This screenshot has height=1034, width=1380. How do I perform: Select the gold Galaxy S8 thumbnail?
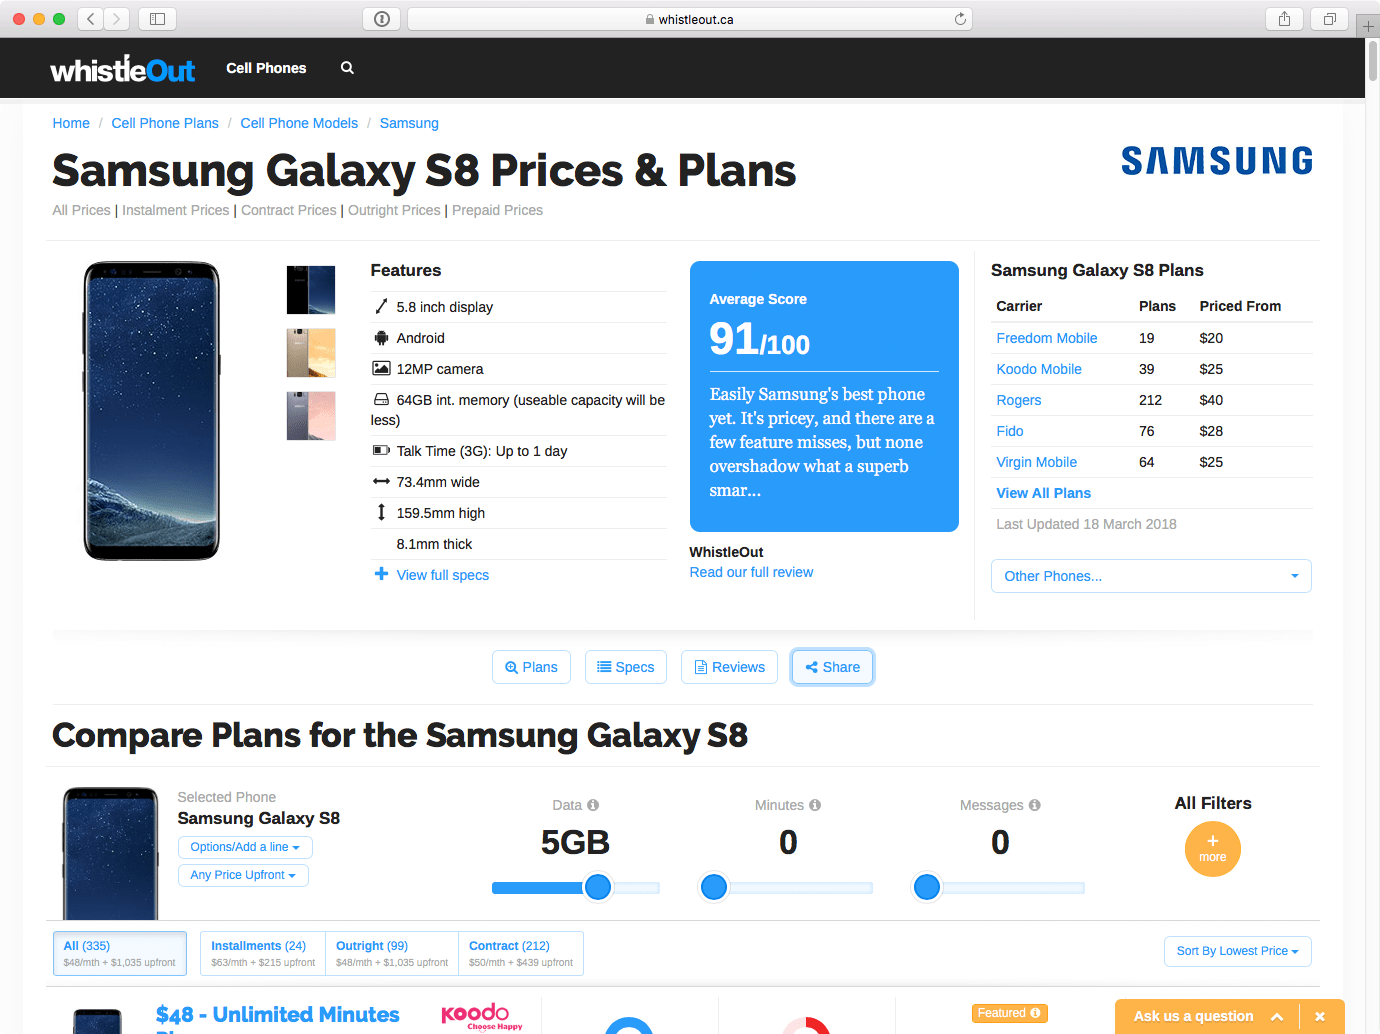tap(311, 353)
